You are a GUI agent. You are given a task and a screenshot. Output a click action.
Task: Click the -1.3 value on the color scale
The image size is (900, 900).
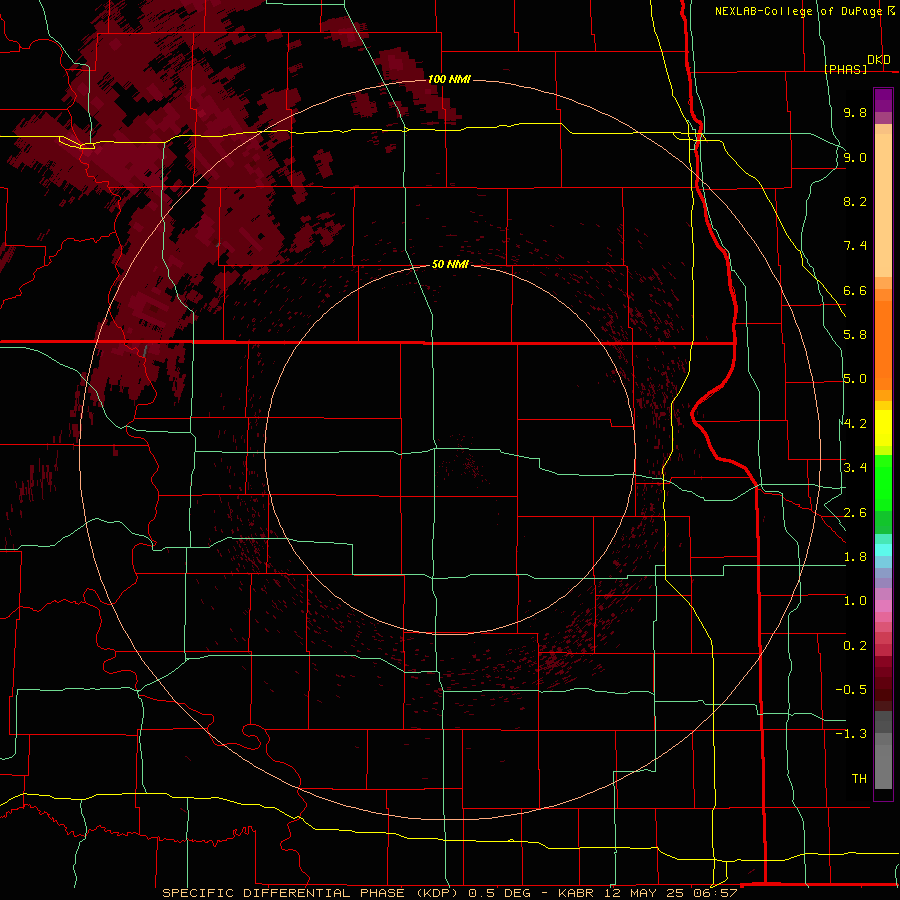click(851, 734)
